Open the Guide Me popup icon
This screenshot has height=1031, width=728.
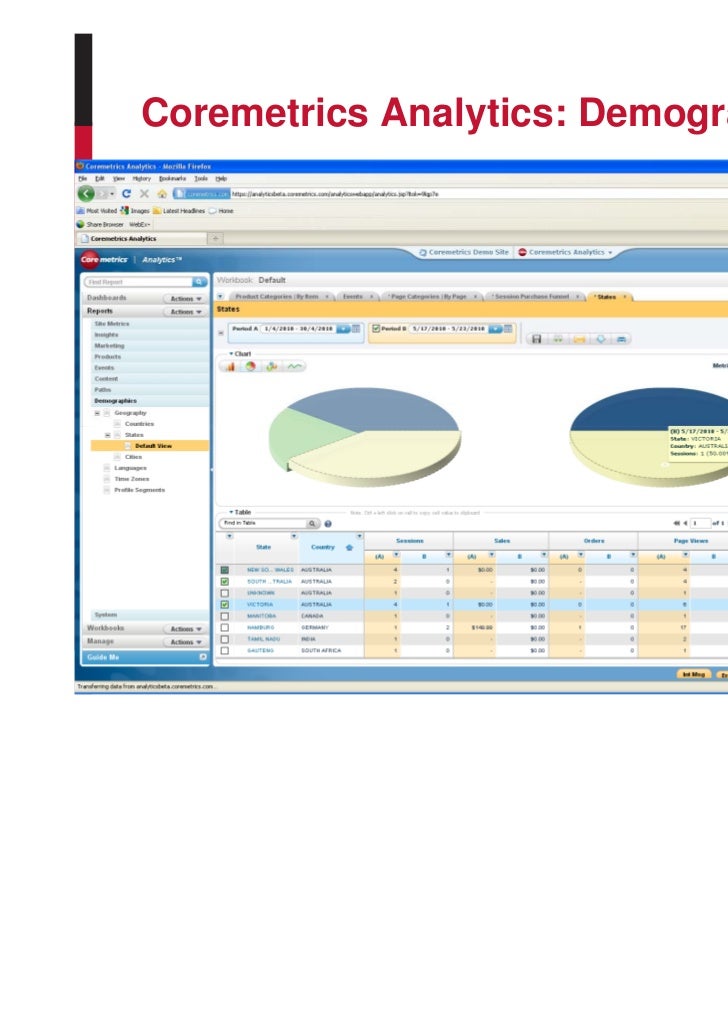click(203, 657)
